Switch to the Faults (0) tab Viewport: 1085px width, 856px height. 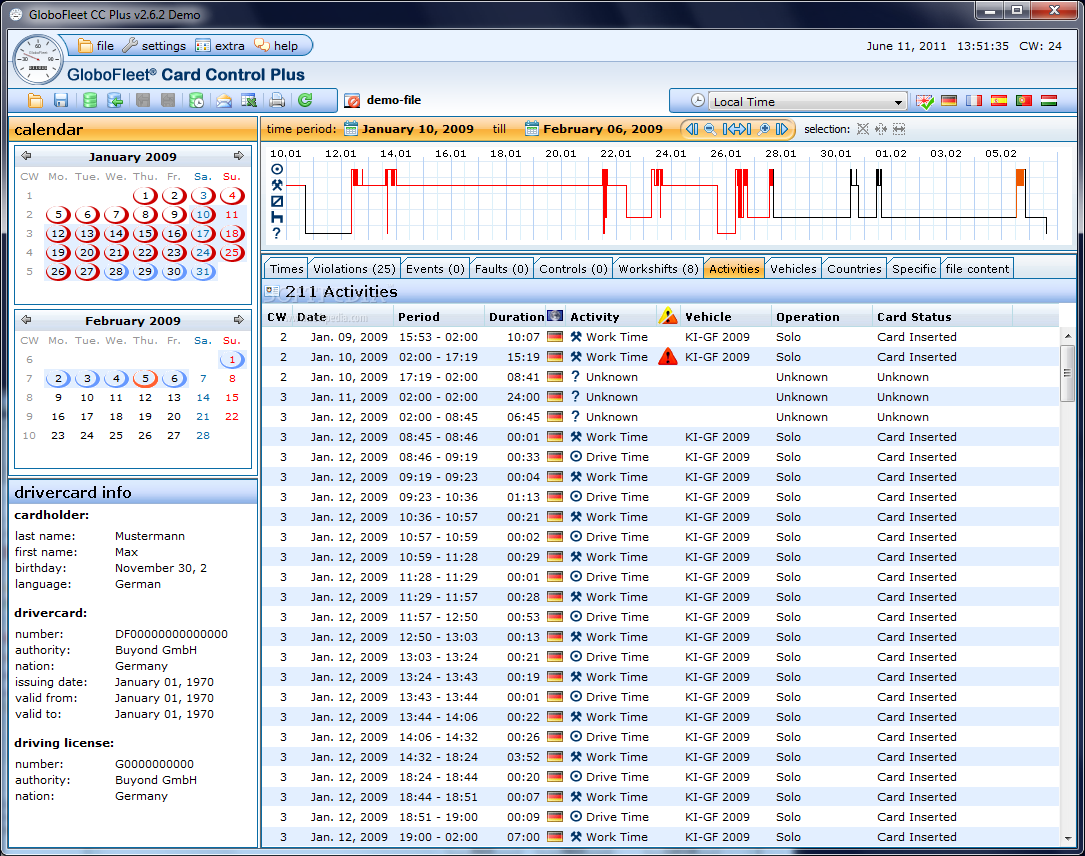pos(501,268)
